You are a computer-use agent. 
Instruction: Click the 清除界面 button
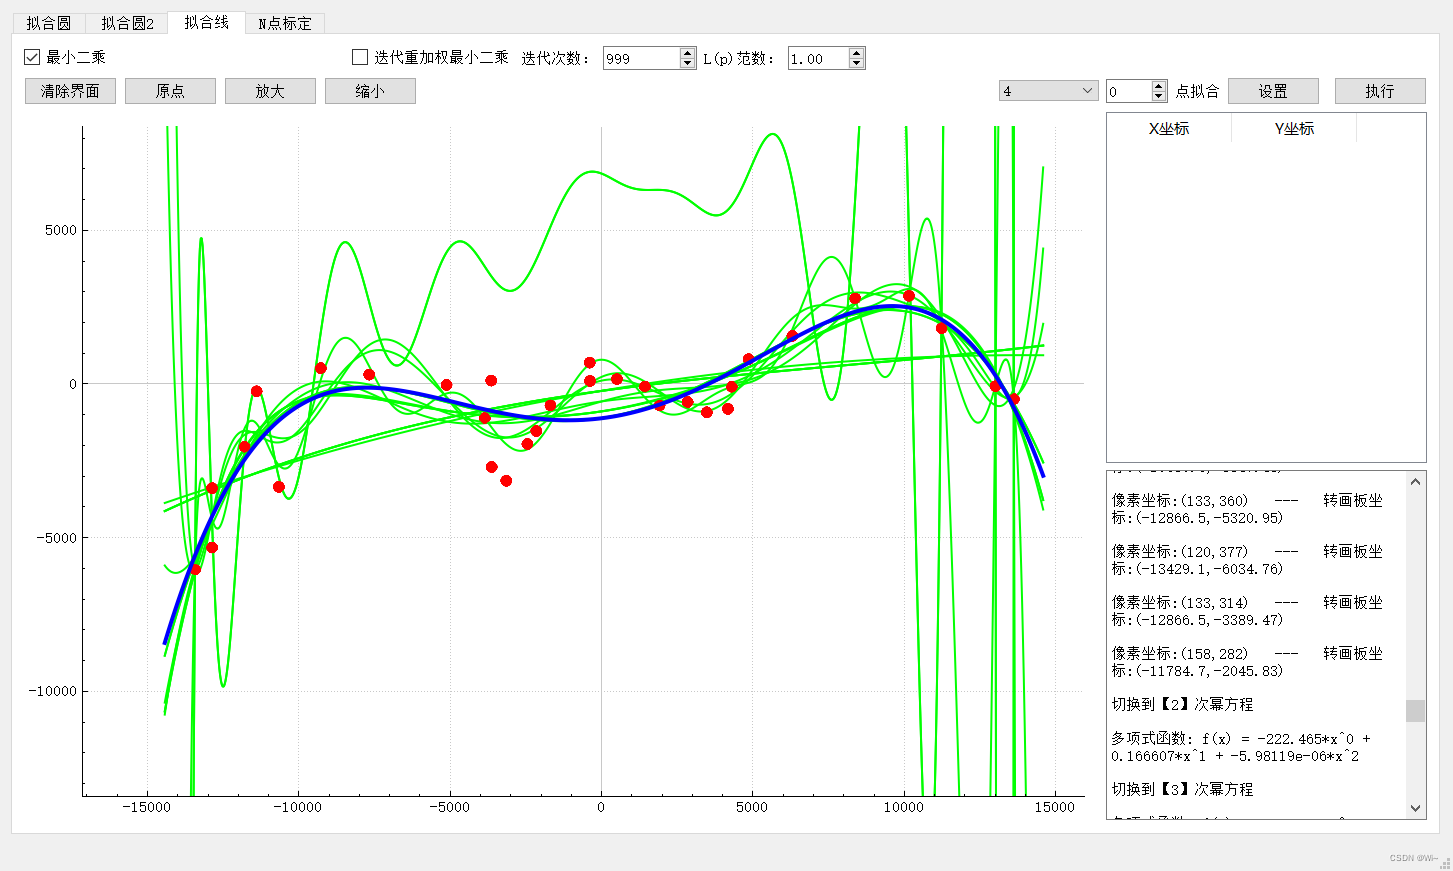[70, 91]
